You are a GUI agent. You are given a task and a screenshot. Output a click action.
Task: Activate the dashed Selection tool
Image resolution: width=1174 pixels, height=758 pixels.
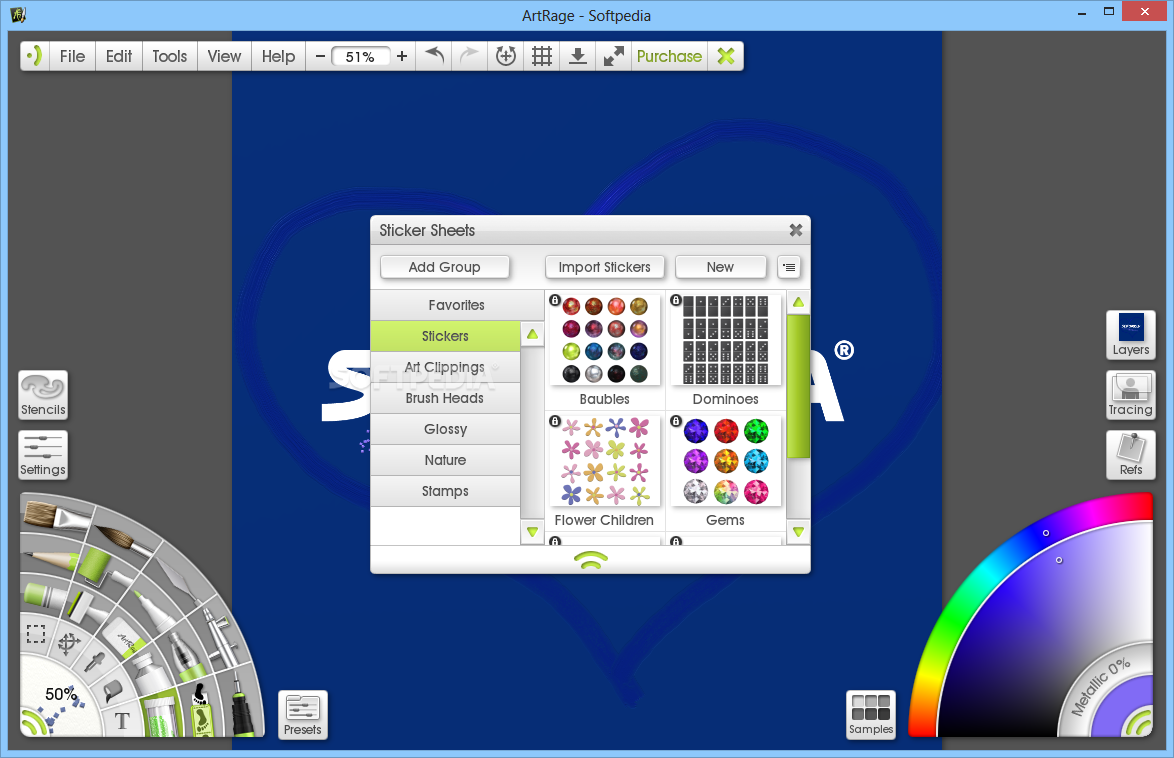point(36,634)
